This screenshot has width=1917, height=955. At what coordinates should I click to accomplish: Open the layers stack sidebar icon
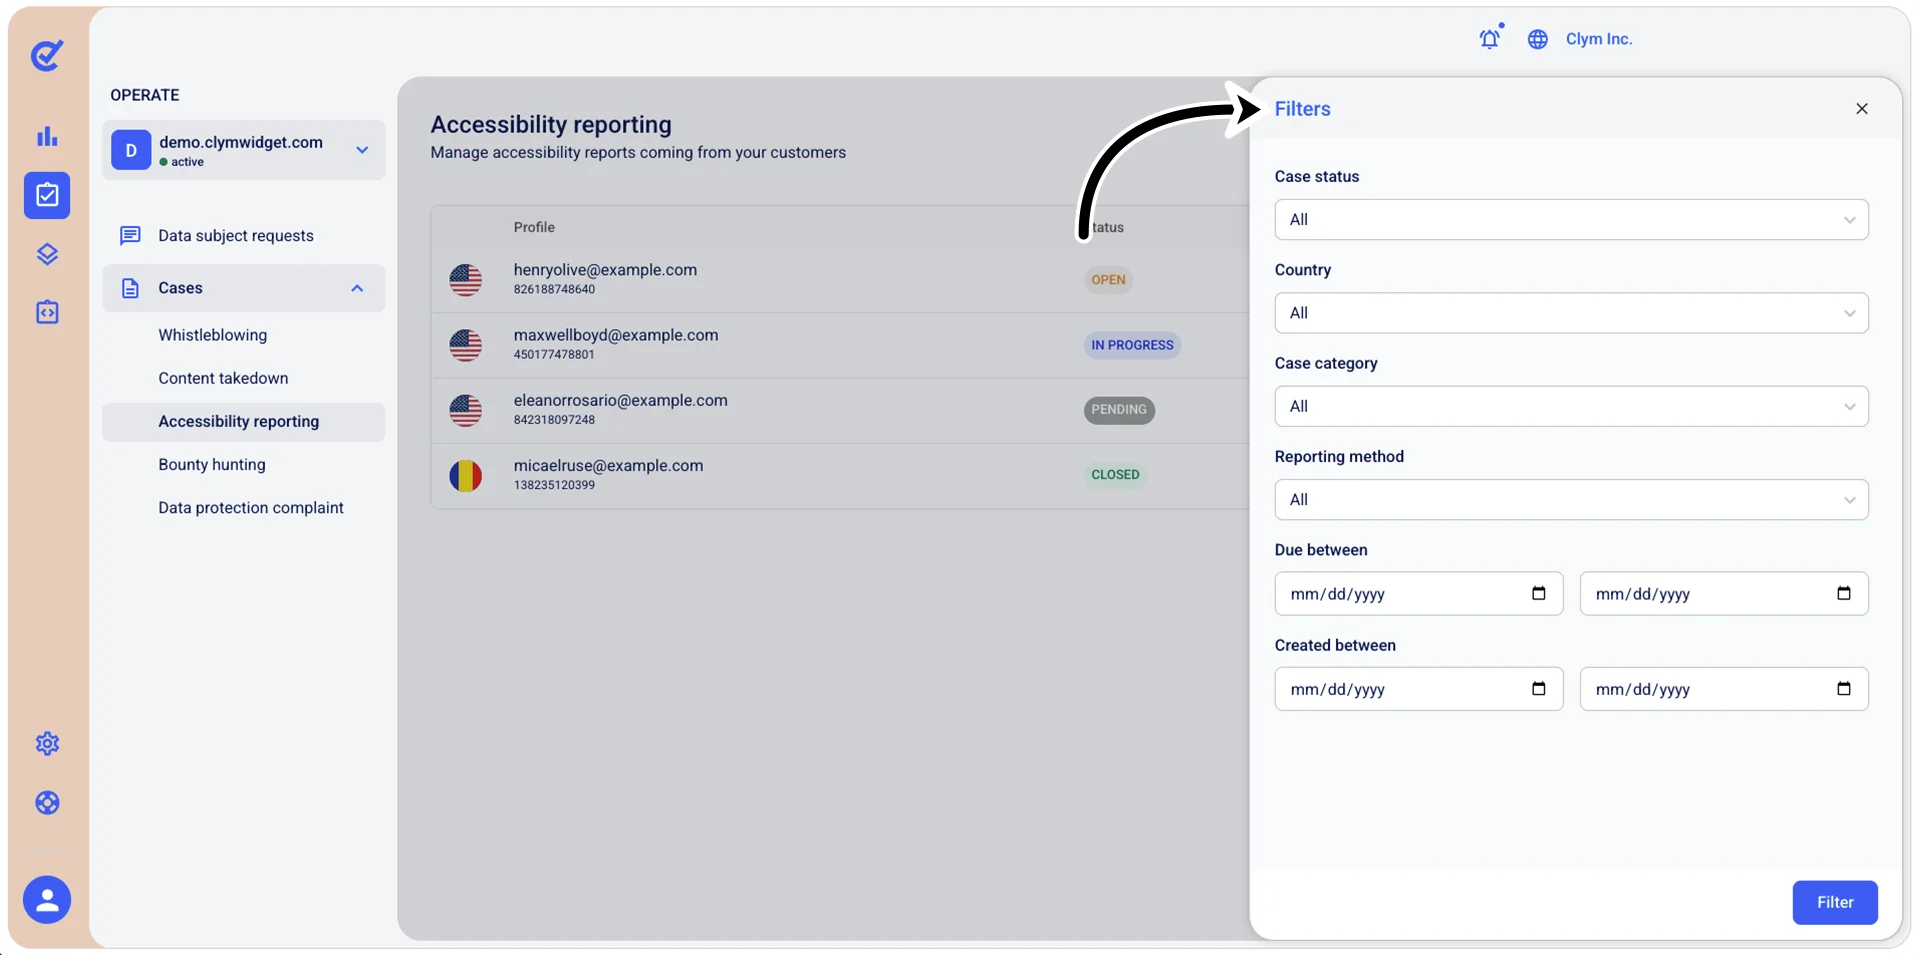(47, 254)
